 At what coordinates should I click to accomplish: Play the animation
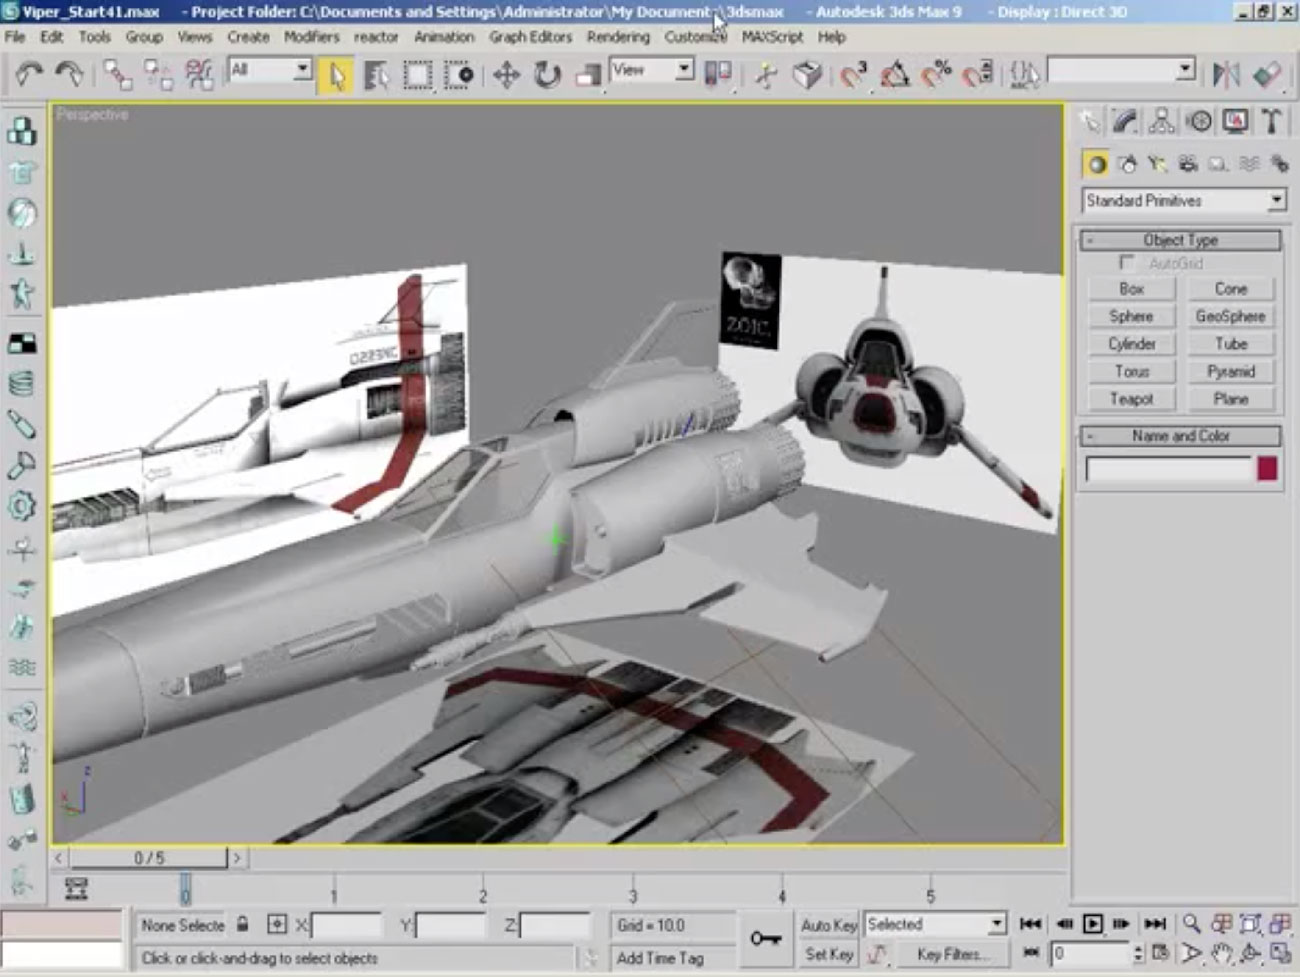[x=1093, y=924]
